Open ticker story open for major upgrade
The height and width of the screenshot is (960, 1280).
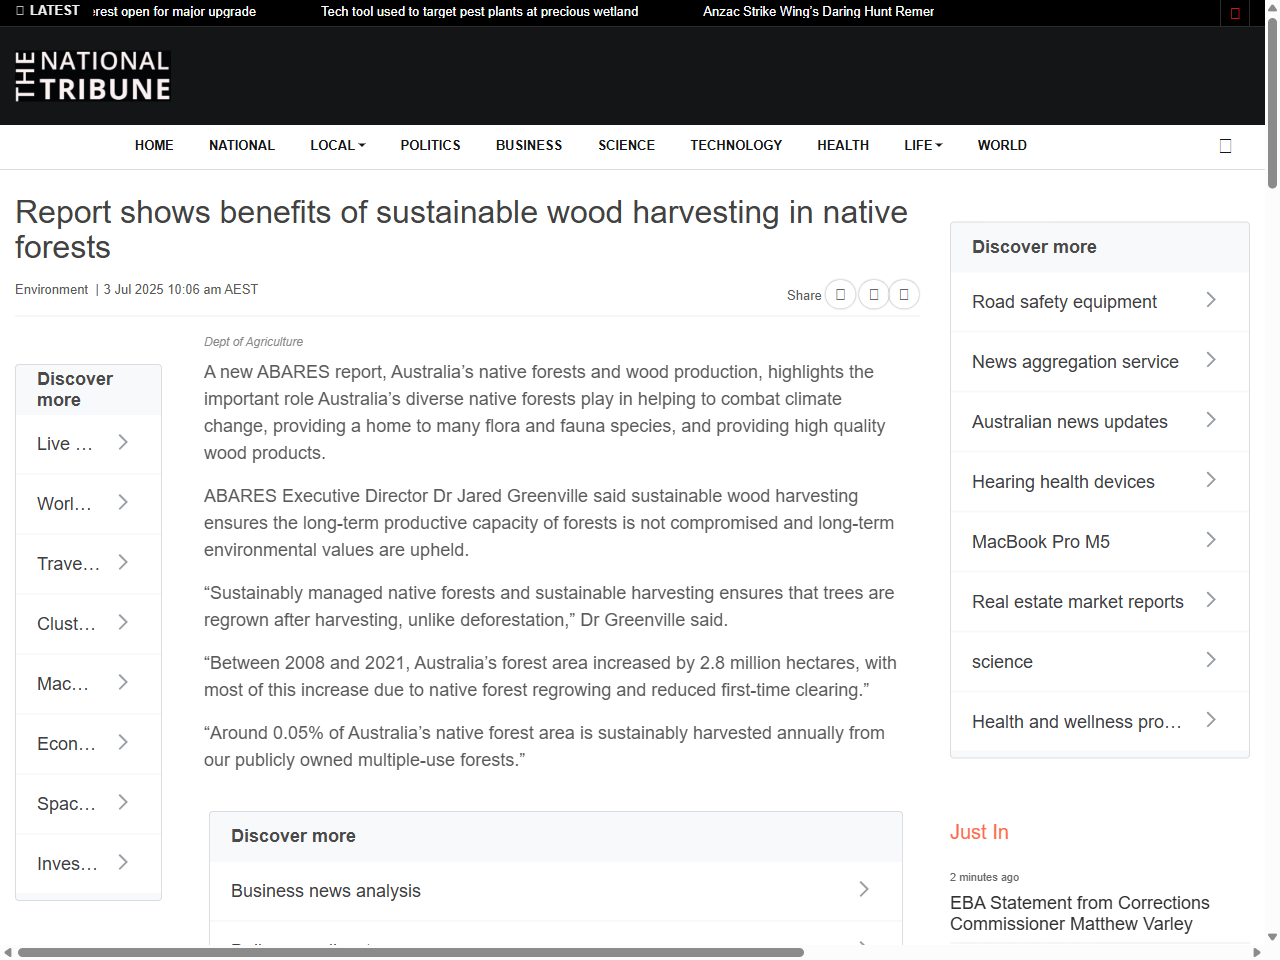[175, 12]
